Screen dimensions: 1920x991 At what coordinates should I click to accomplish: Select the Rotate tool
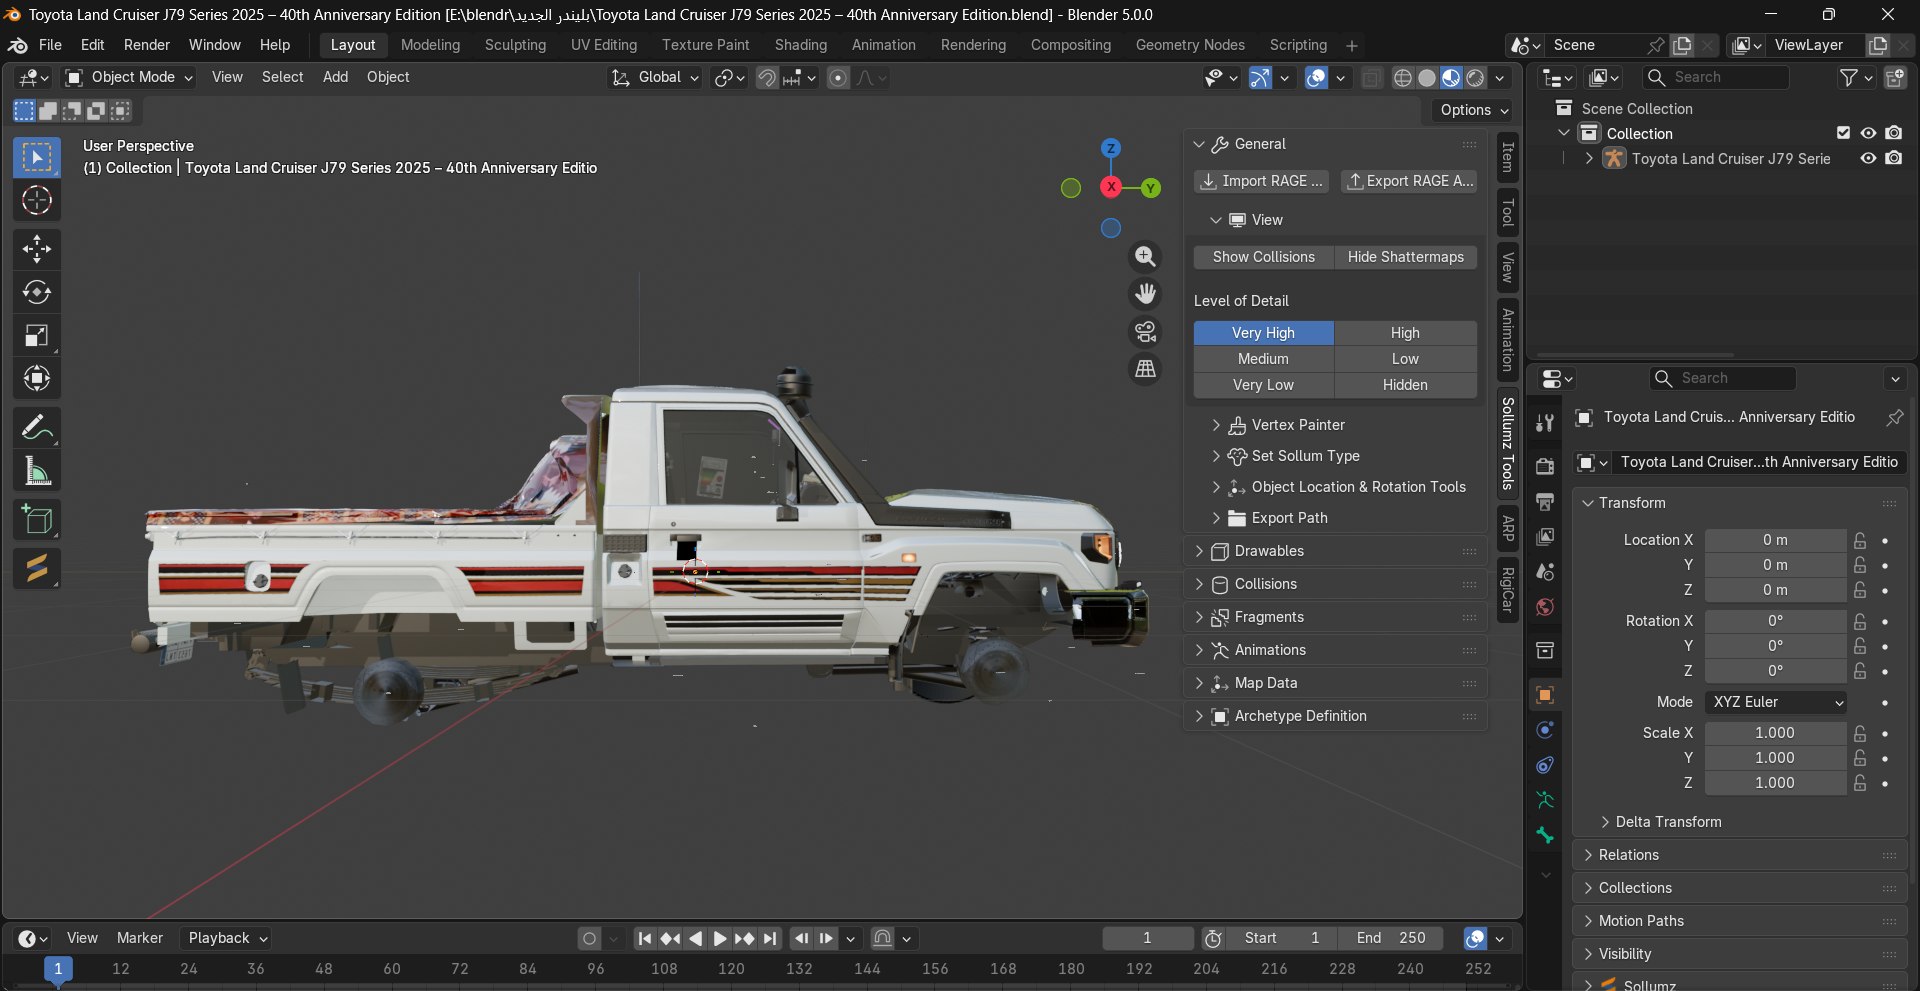(x=37, y=292)
